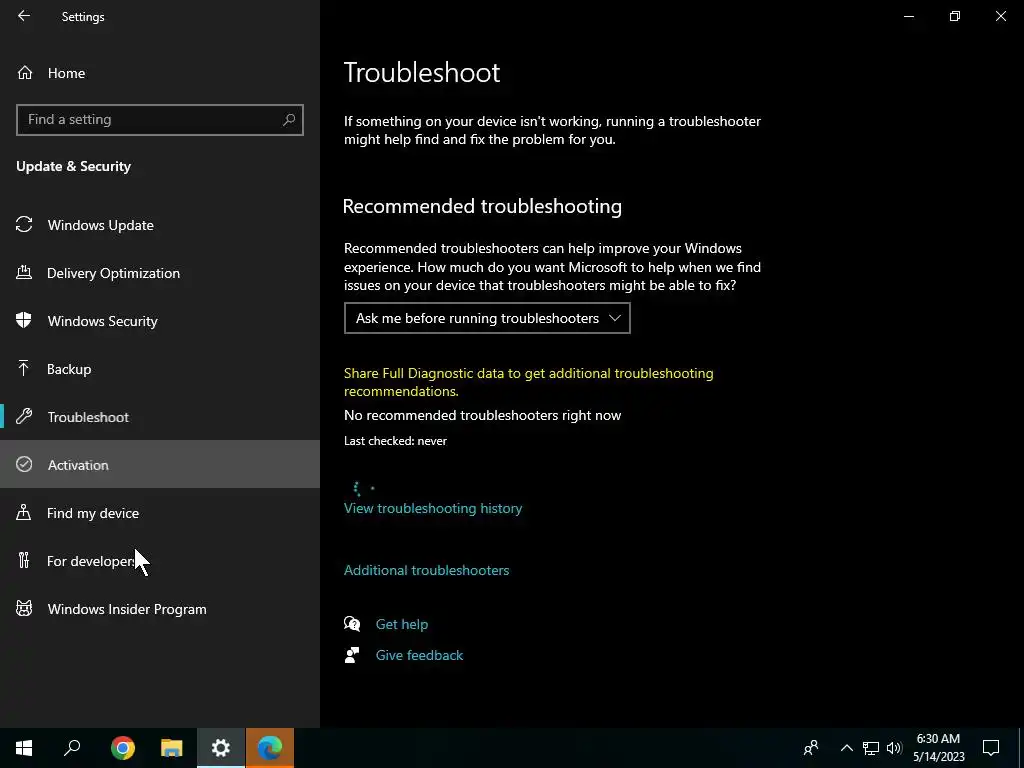
Task: Click the Windows Insider cat icon
Action: (24, 609)
